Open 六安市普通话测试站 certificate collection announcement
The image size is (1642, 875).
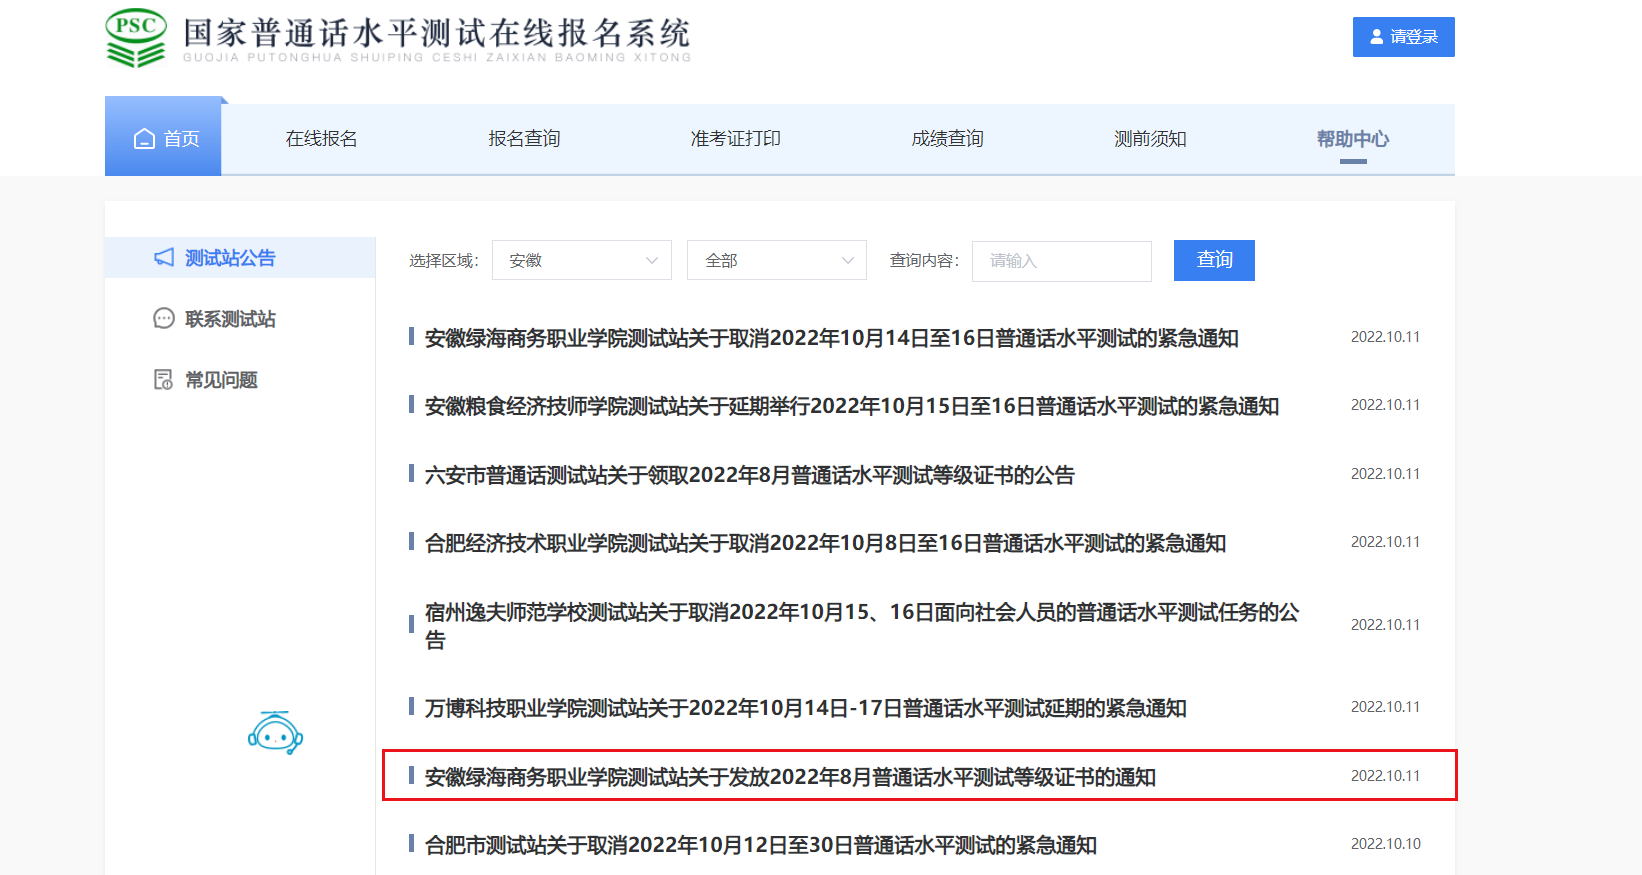tap(750, 475)
